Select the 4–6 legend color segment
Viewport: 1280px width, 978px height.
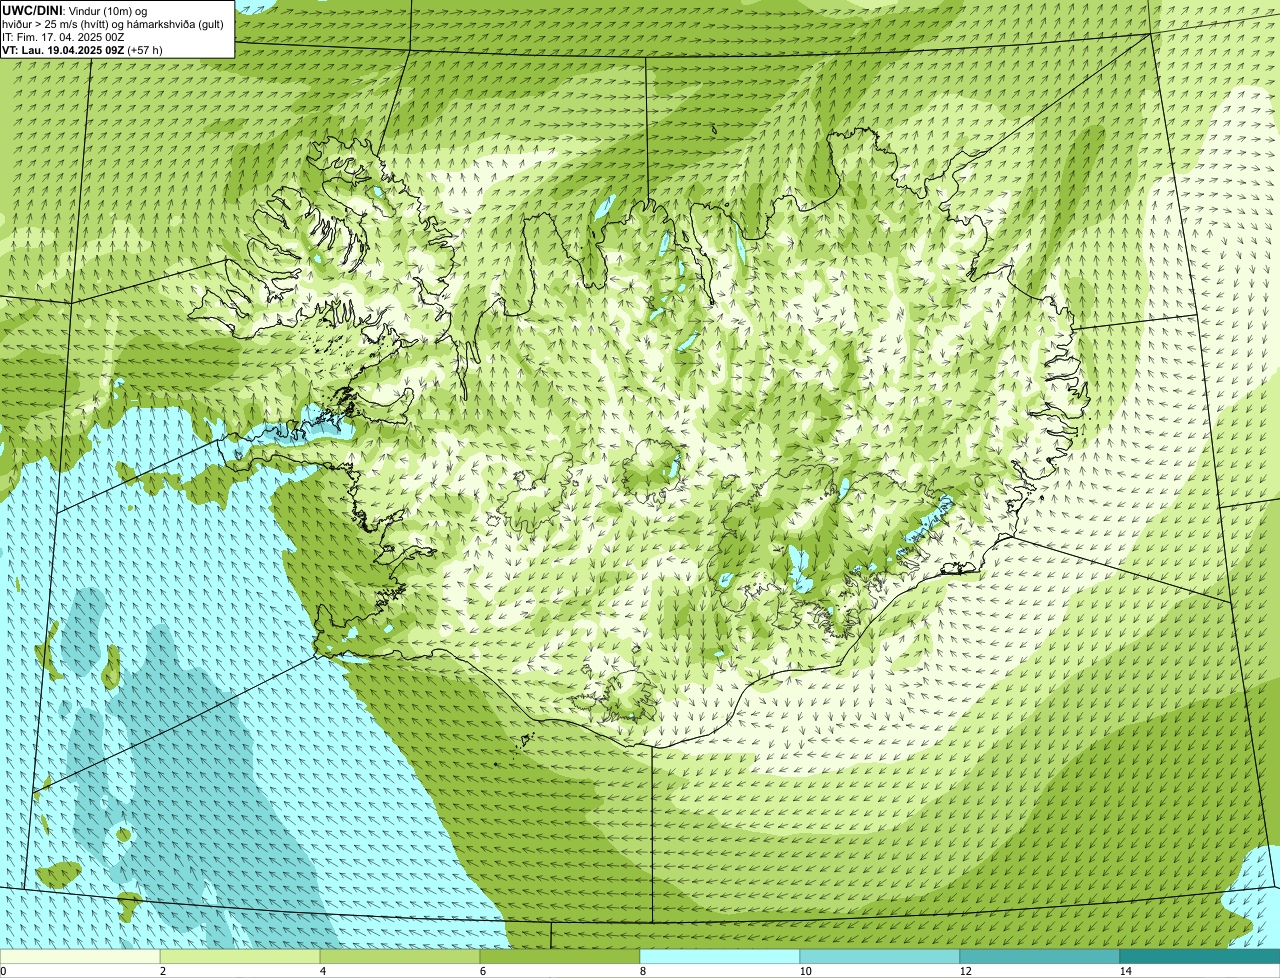coord(400,957)
